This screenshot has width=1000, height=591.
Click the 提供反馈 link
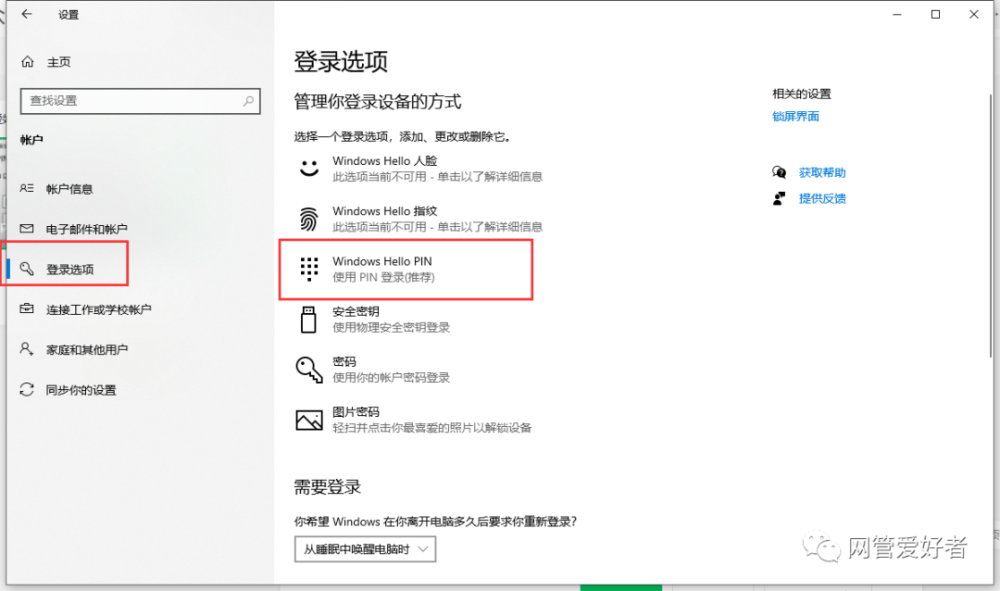pyautogui.click(x=822, y=198)
